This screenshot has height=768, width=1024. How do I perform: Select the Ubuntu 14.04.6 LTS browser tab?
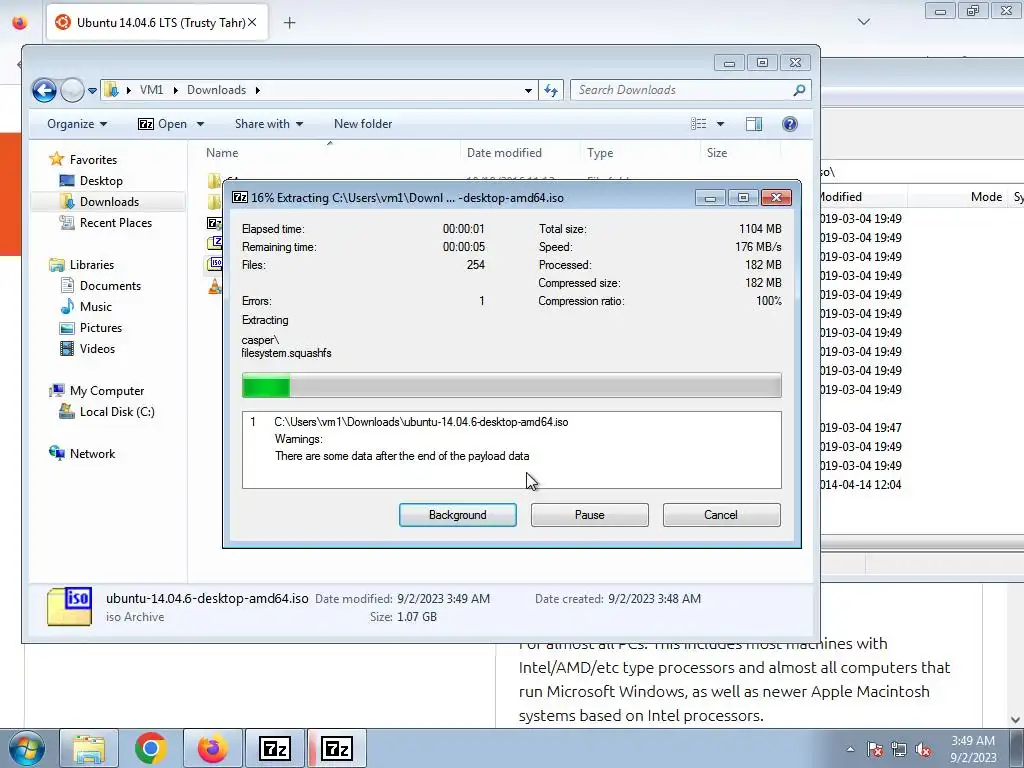click(x=157, y=23)
